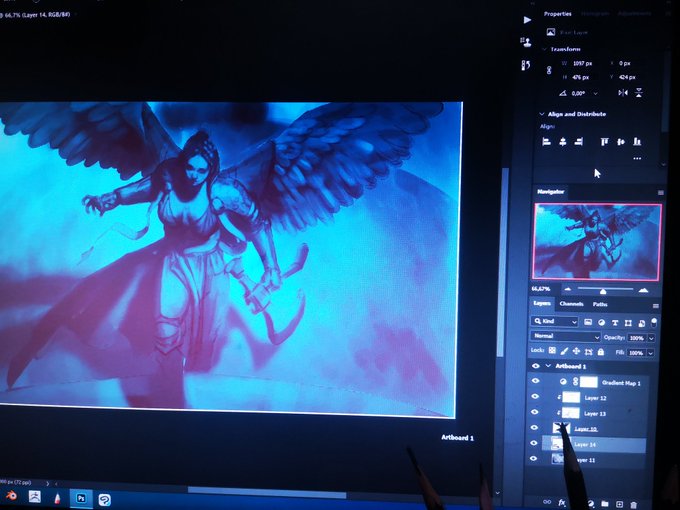This screenshot has width=680, height=510.
Task: Hide Layer 10 visibility eye
Action: point(534,428)
